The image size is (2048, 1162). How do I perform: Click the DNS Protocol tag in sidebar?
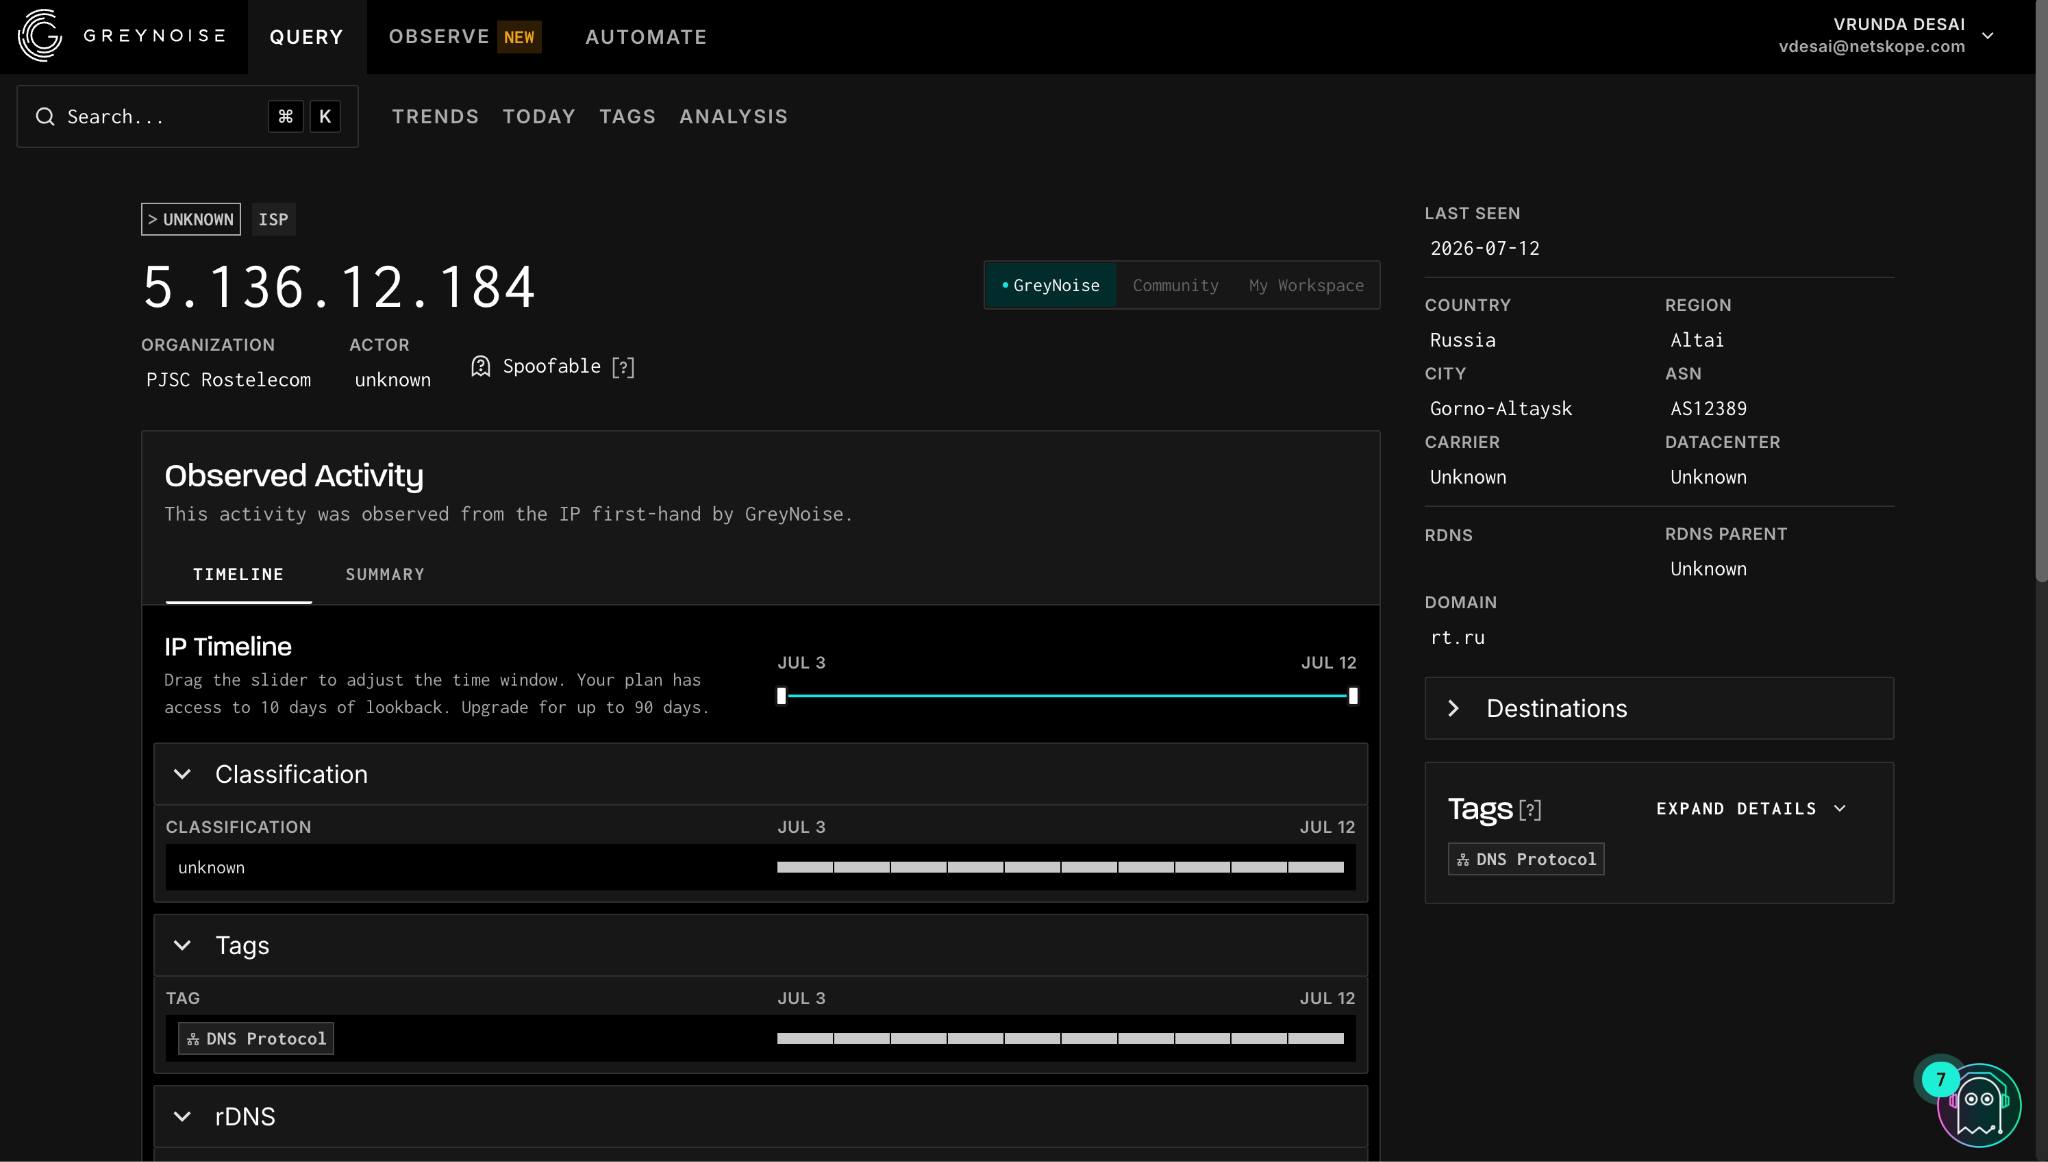coord(1526,860)
